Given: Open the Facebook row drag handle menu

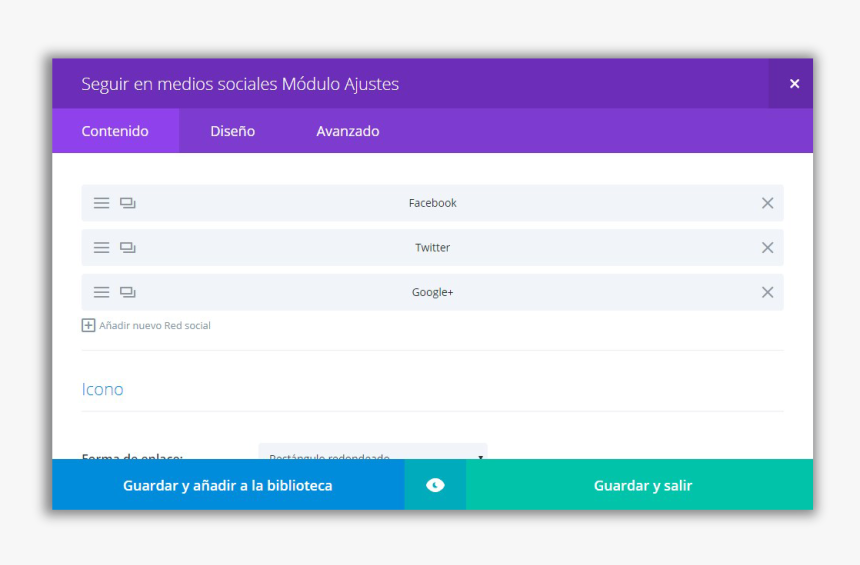Looking at the screenshot, I should 101,203.
